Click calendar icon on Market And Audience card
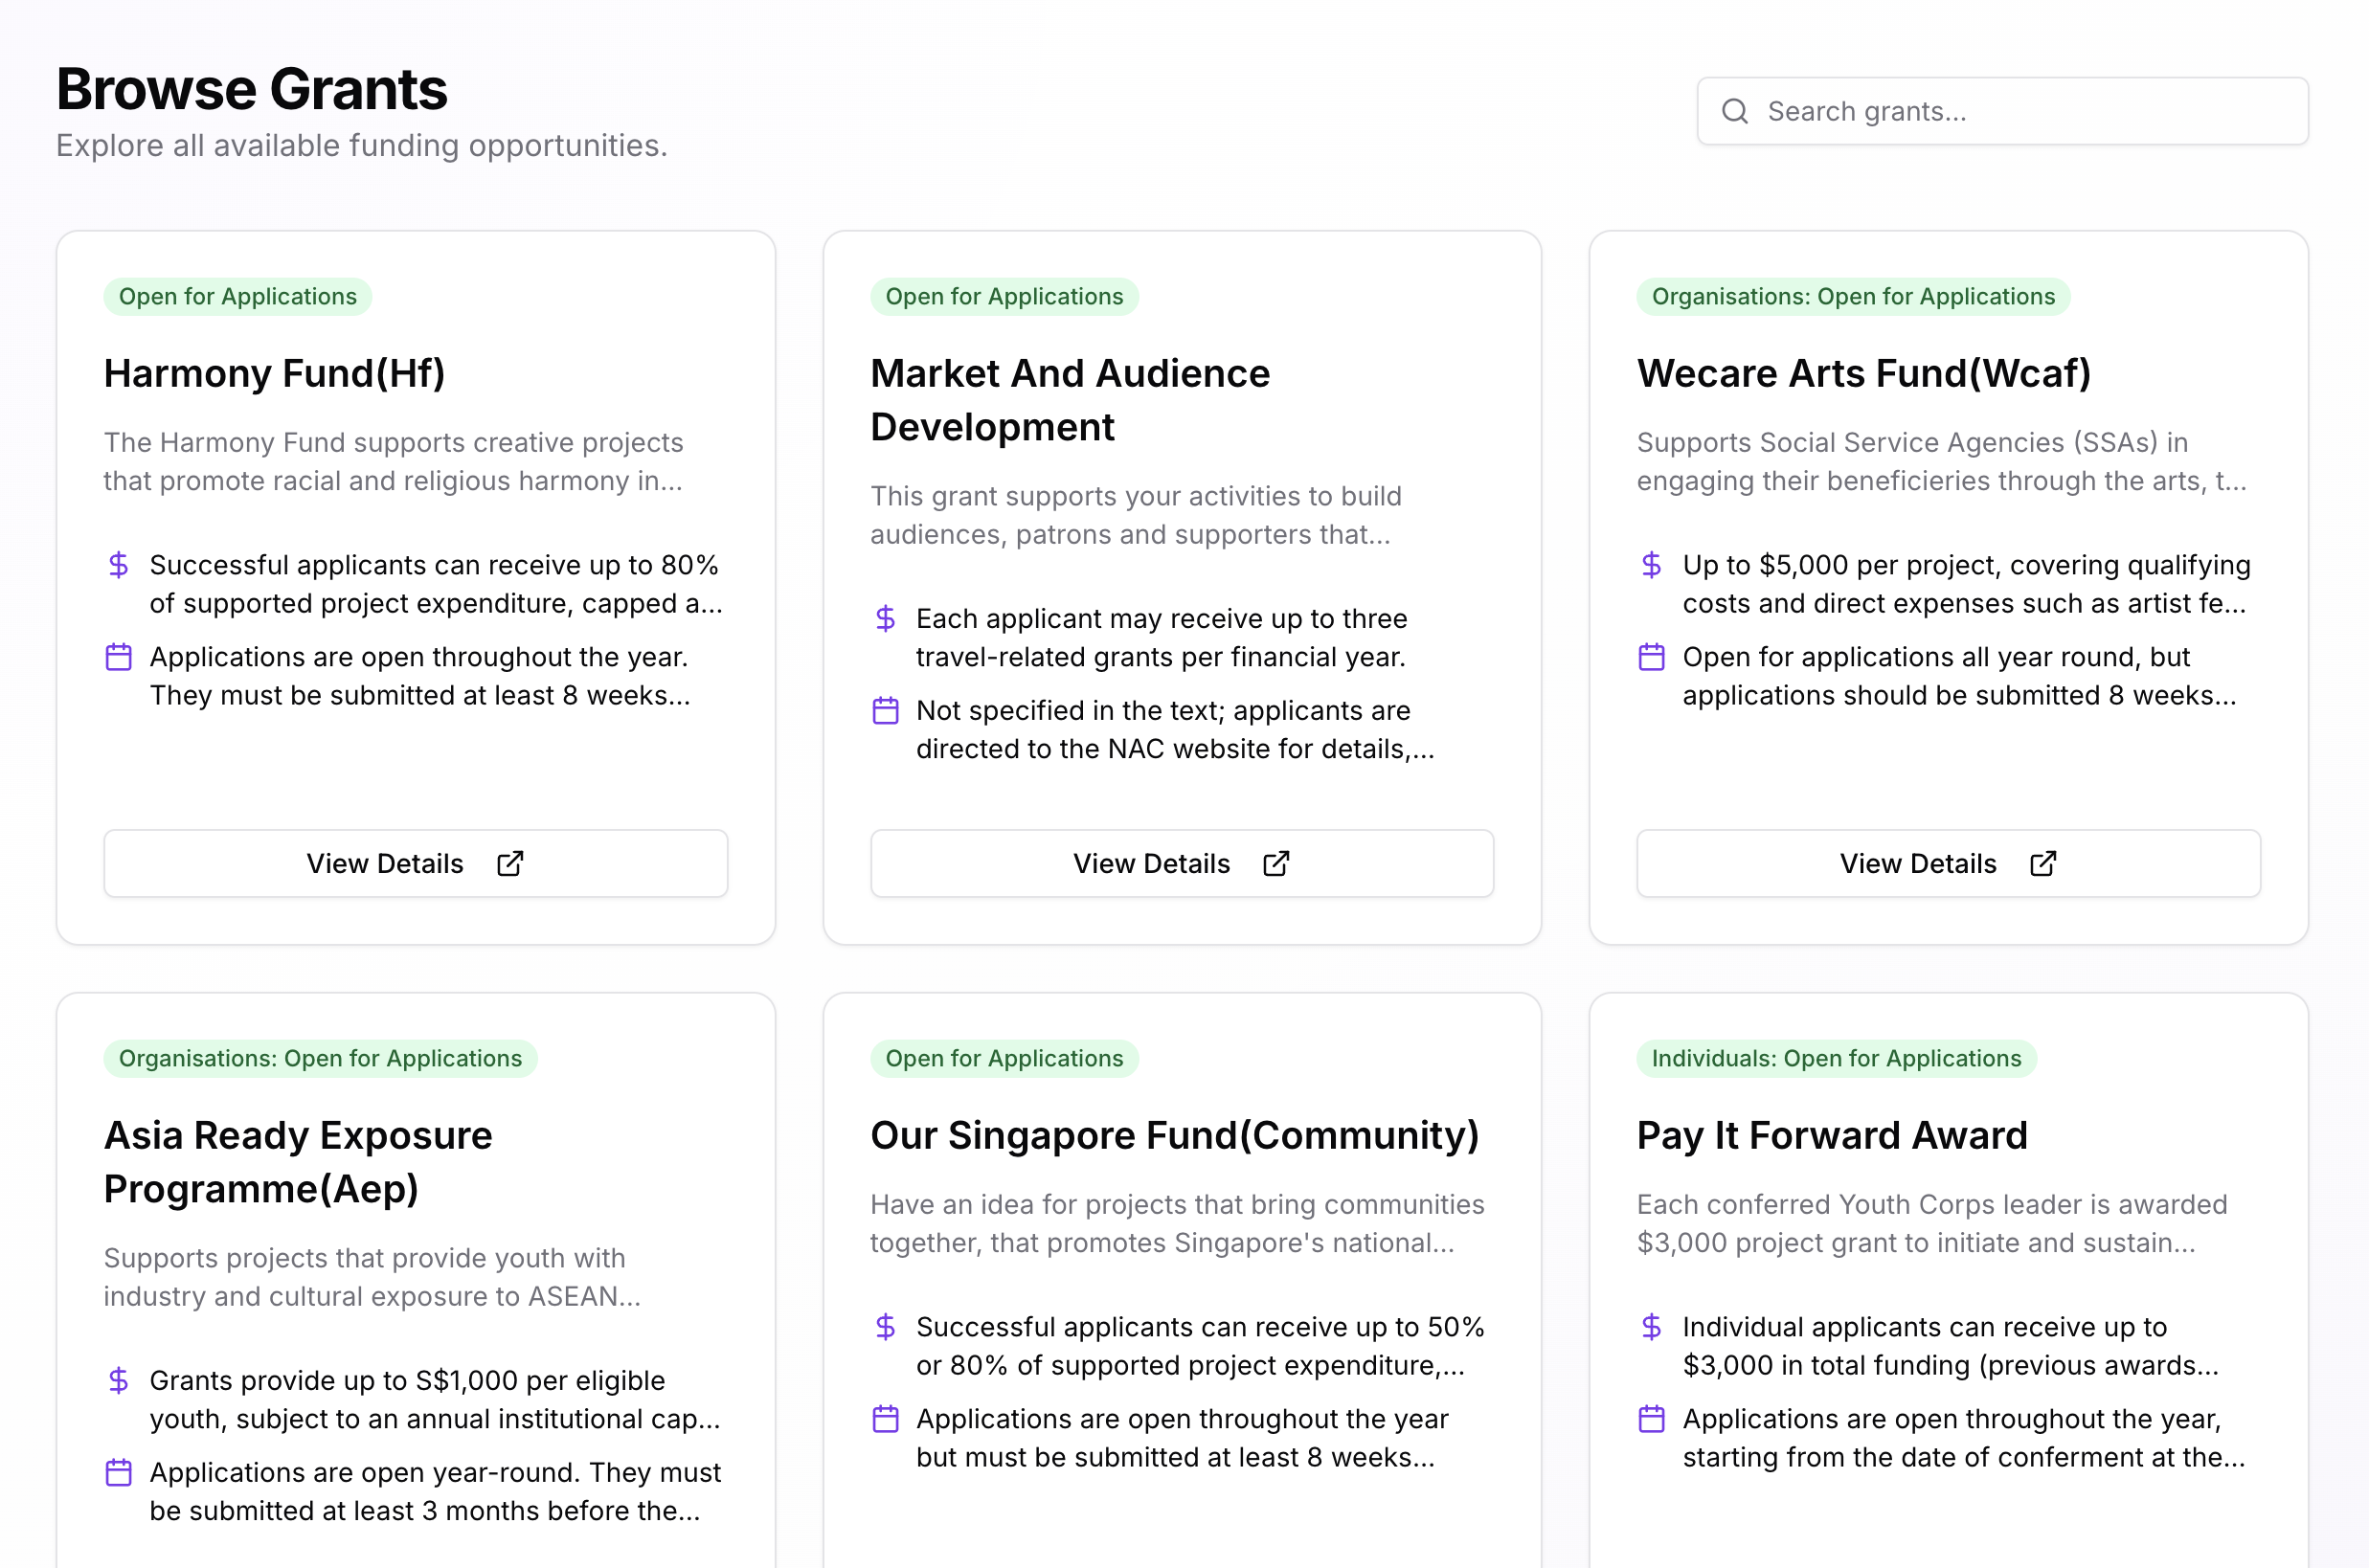 (885, 711)
